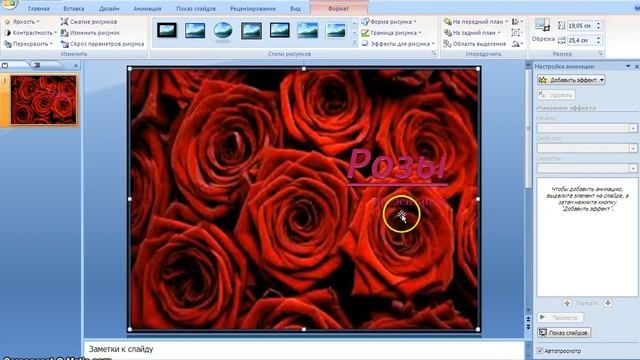Click the Office button at top-left
Image resolution: width=640 pixels, height=360 pixels.
tap(9, 4)
